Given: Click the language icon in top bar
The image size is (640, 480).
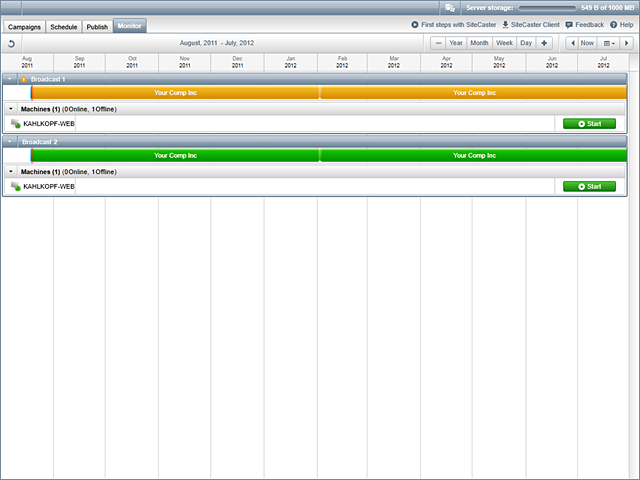Looking at the screenshot, I should [x=450, y=7].
